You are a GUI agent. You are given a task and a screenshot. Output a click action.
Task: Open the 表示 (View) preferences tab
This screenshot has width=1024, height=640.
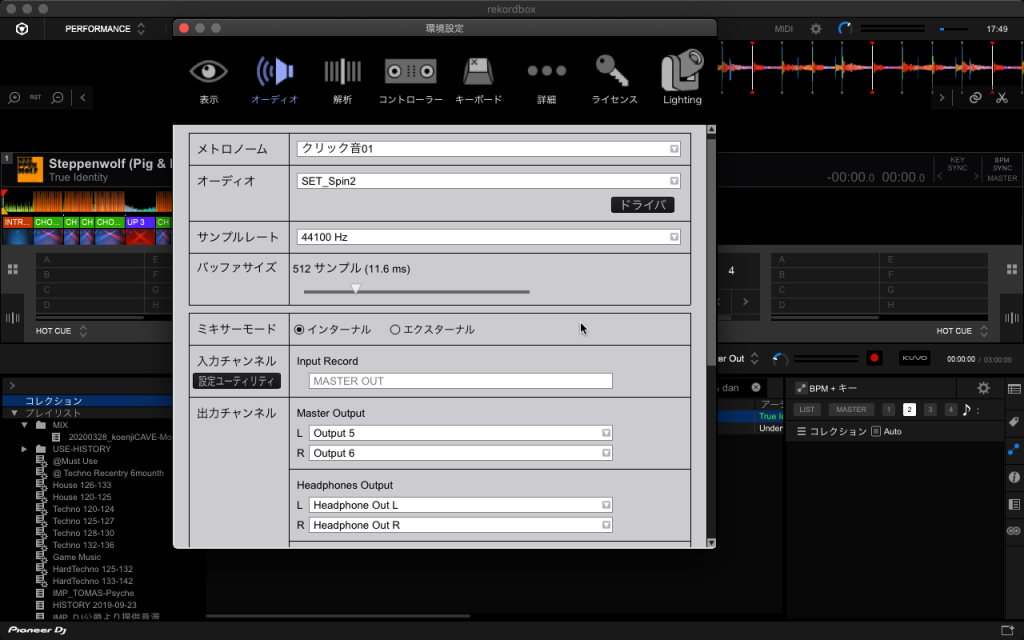pos(208,81)
